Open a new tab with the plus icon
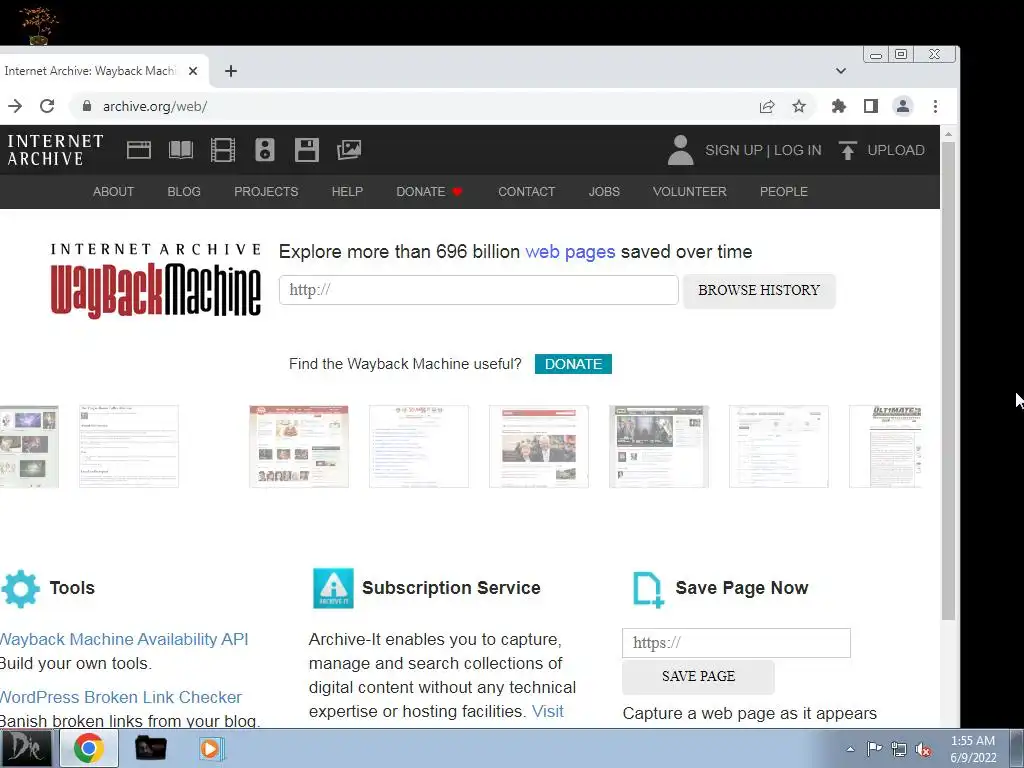 coord(231,71)
